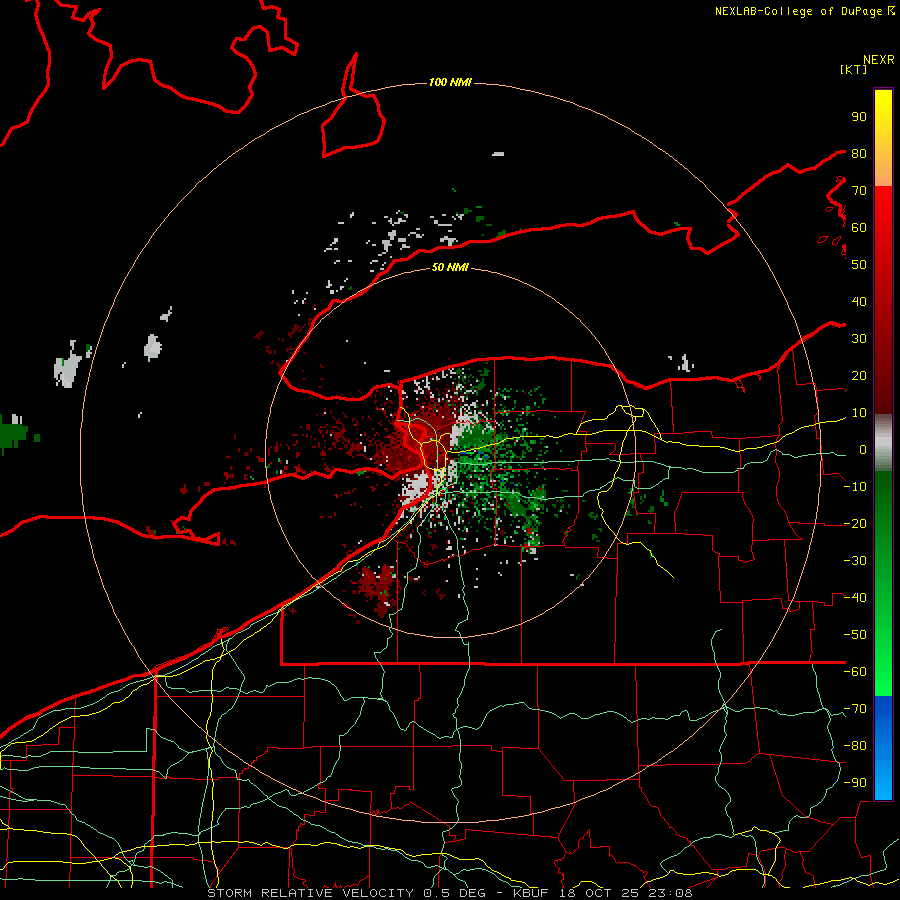This screenshot has height=900, width=900.
Task: Click the 0 value on the velocity scale
Action: tap(862, 449)
